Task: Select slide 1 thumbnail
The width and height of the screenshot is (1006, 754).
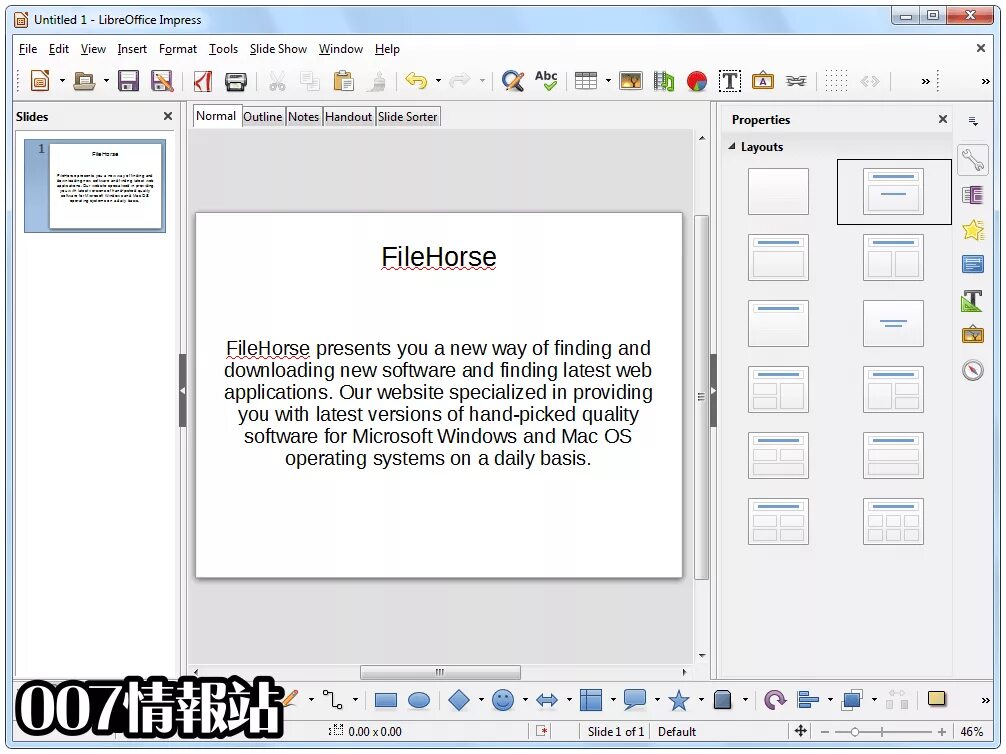Action: tap(95, 185)
